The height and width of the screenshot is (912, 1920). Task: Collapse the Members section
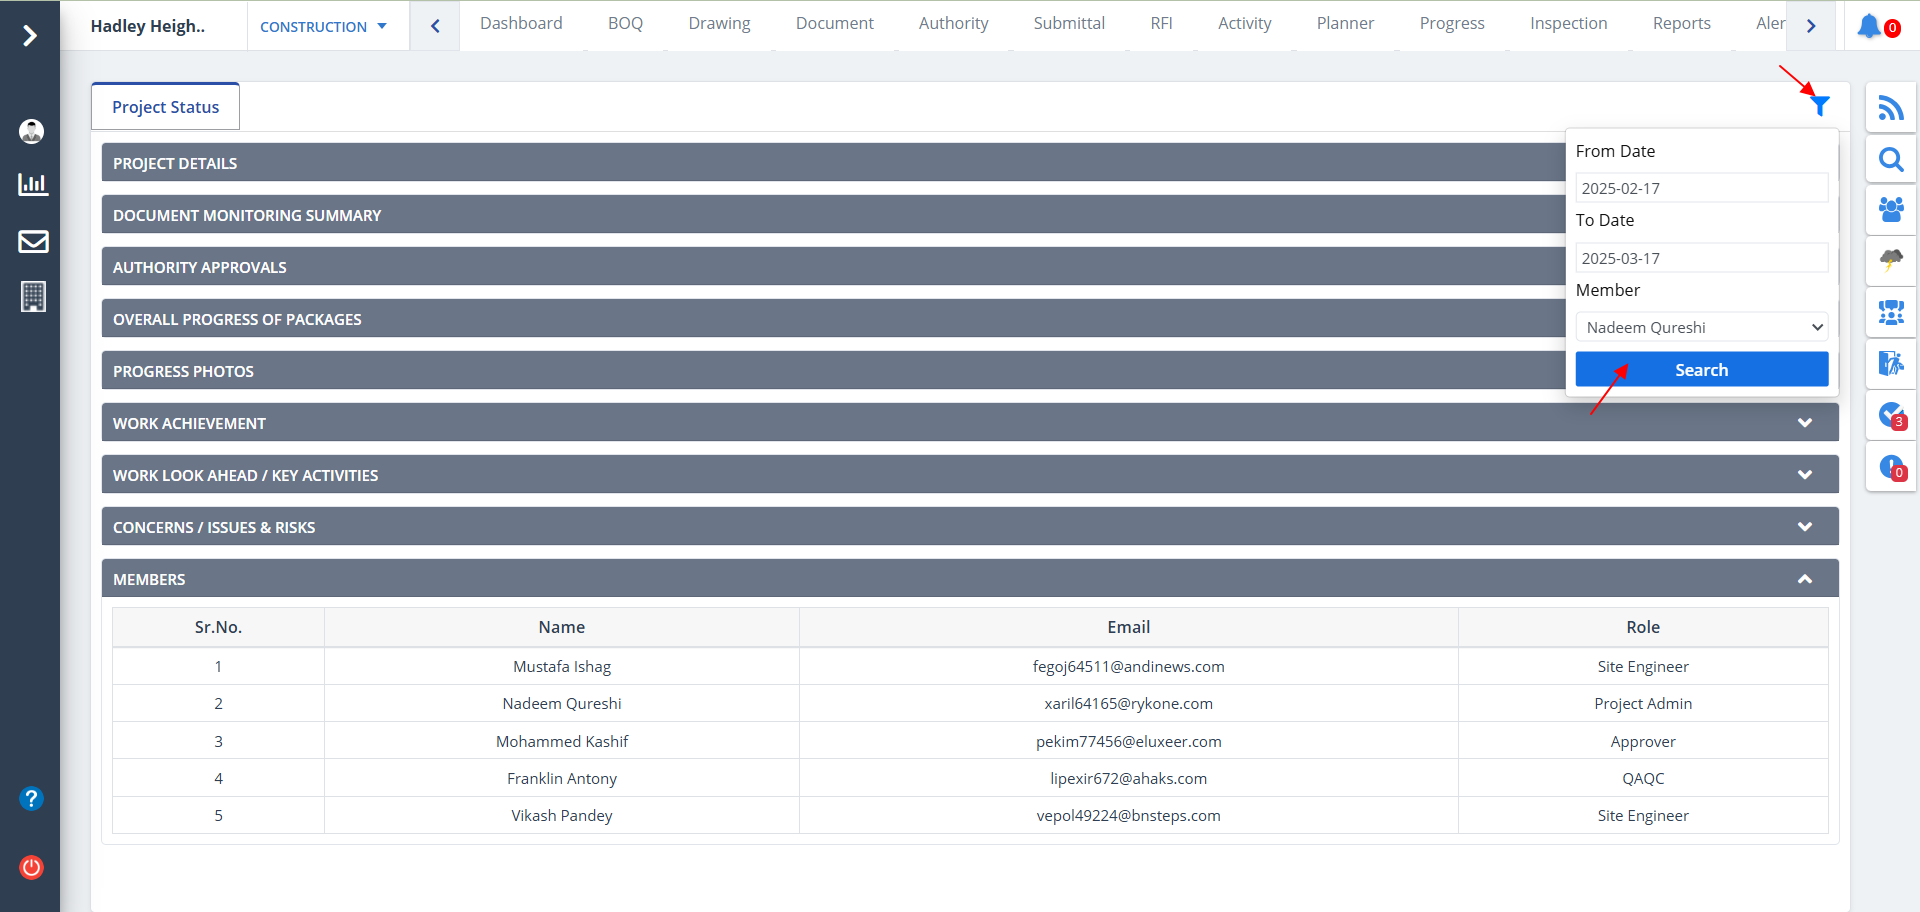pyautogui.click(x=1804, y=579)
